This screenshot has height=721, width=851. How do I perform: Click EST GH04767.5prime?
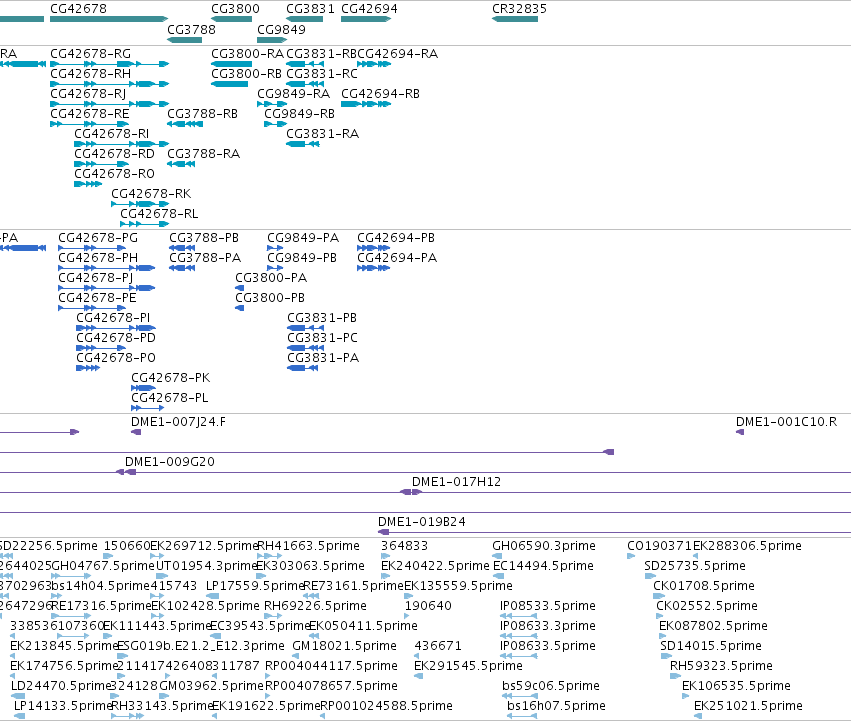tap(71, 576)
